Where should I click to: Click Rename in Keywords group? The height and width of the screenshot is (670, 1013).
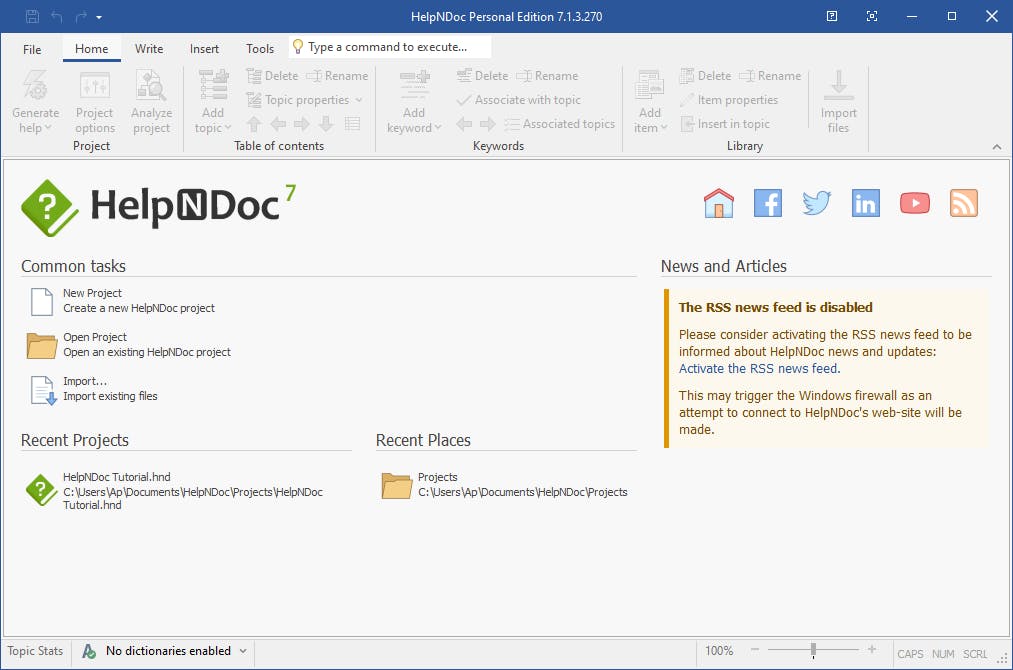547,76
